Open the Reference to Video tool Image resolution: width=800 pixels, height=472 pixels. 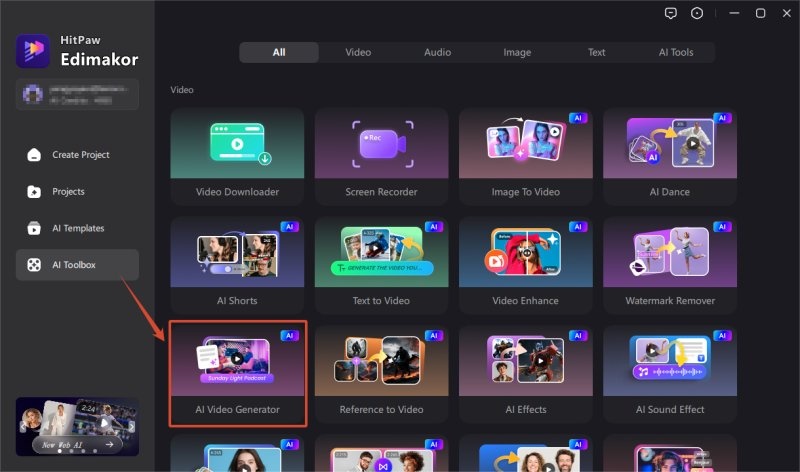click(382, 374)
